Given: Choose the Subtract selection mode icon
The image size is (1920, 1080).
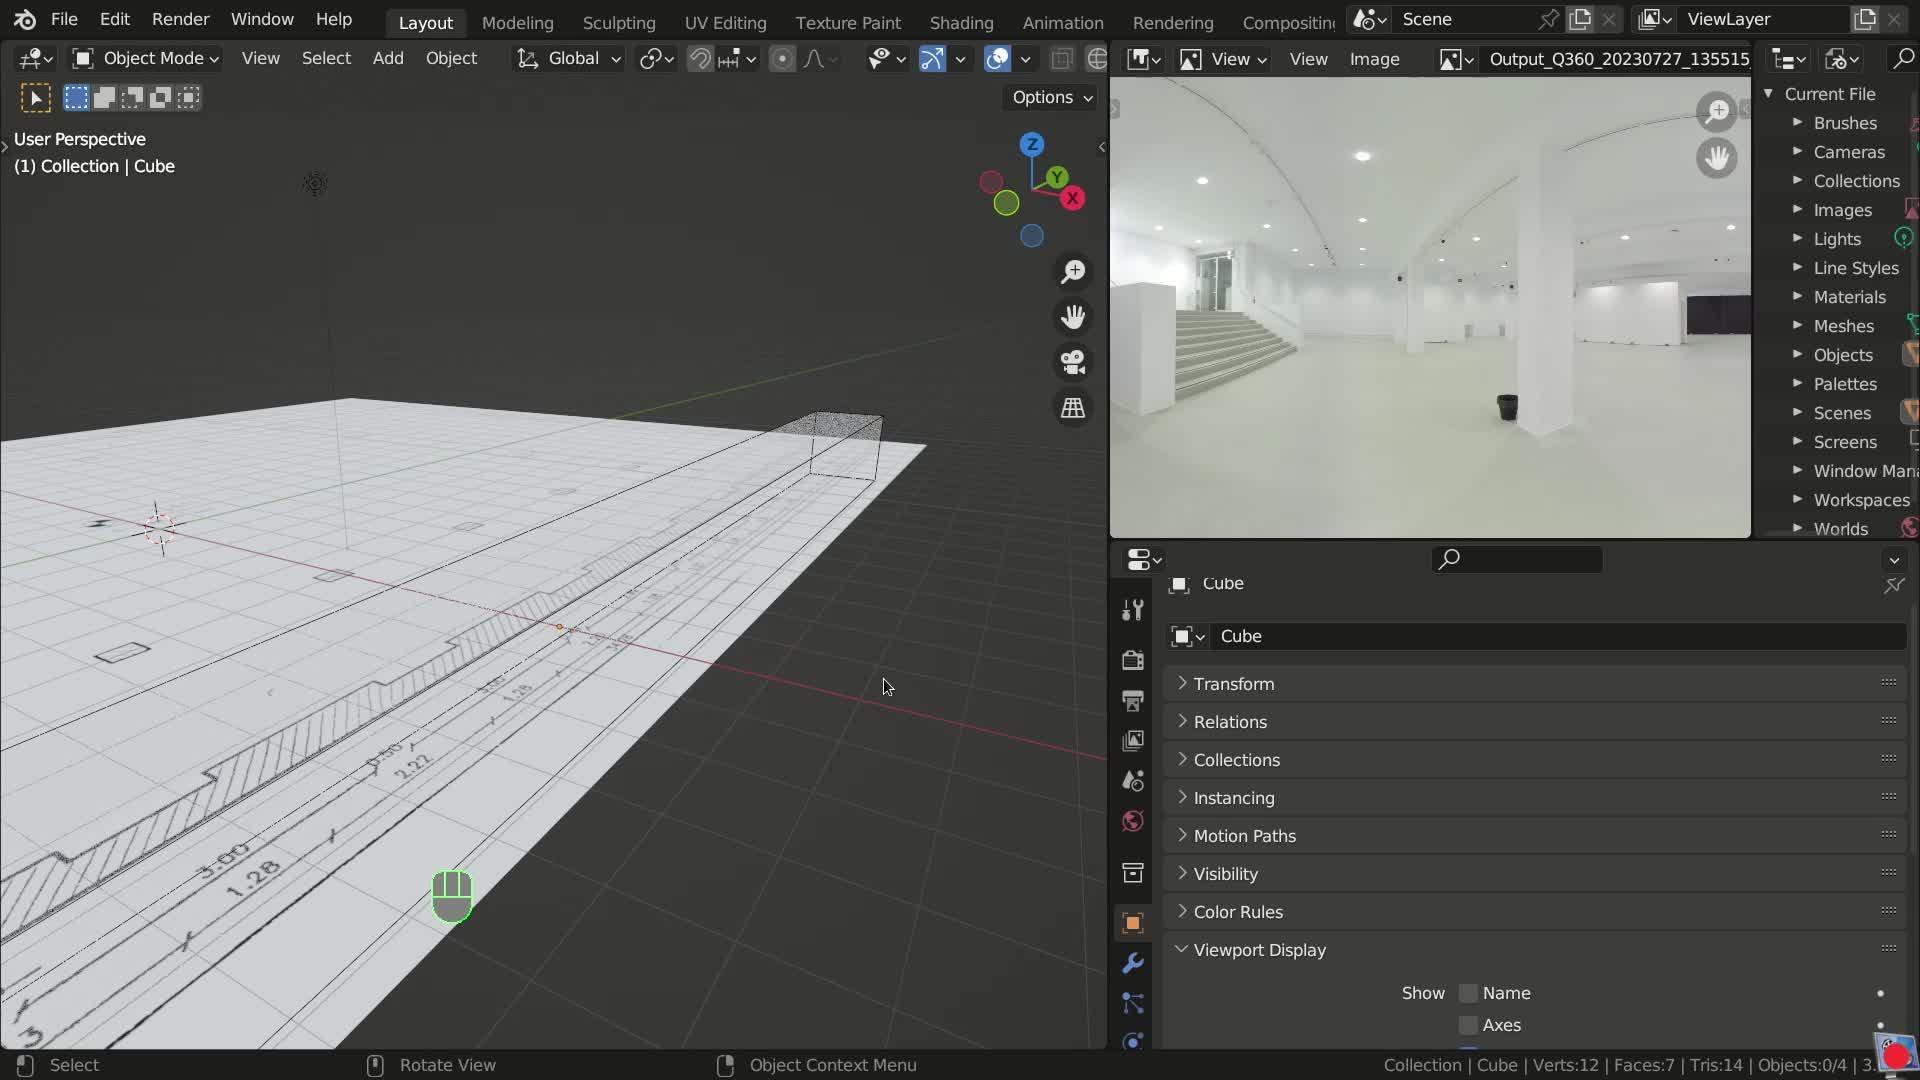Looking at the screenshot, I should pyautogui.click(x=132, y=97).
